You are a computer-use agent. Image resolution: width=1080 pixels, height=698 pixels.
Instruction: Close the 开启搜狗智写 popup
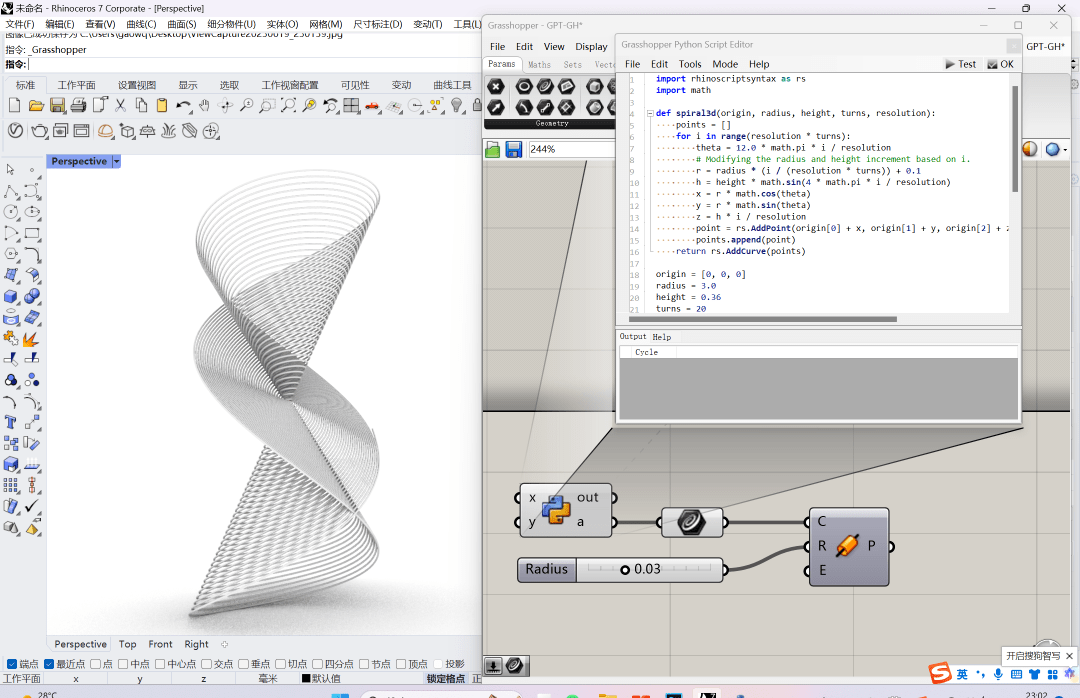coord(1069,656)
